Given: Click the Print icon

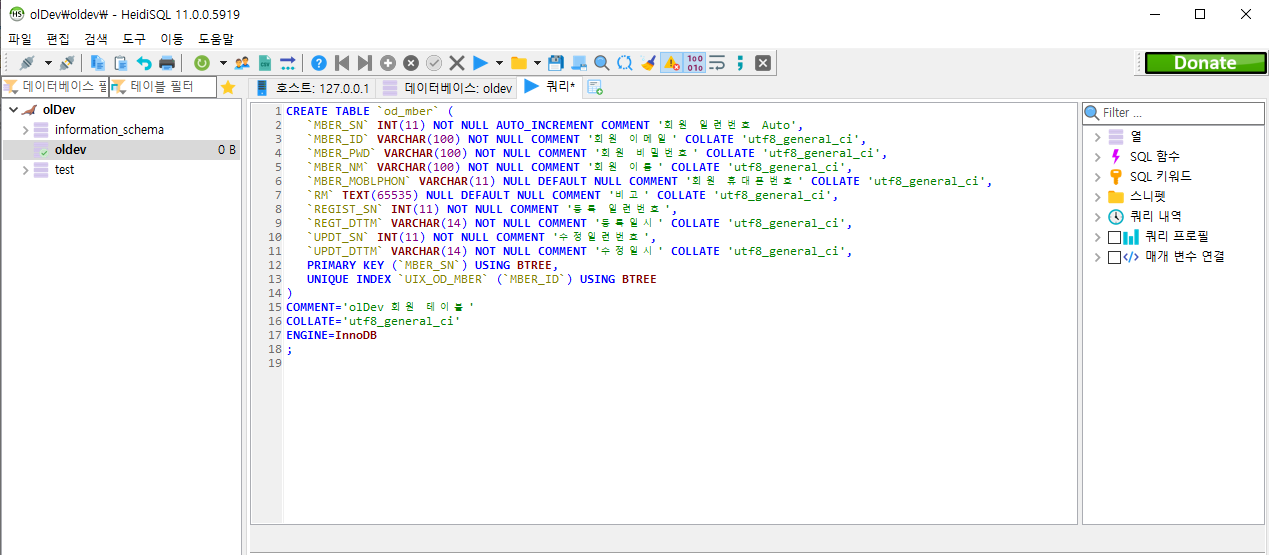Looking at the screenshot, I should (x=167, y=63).
